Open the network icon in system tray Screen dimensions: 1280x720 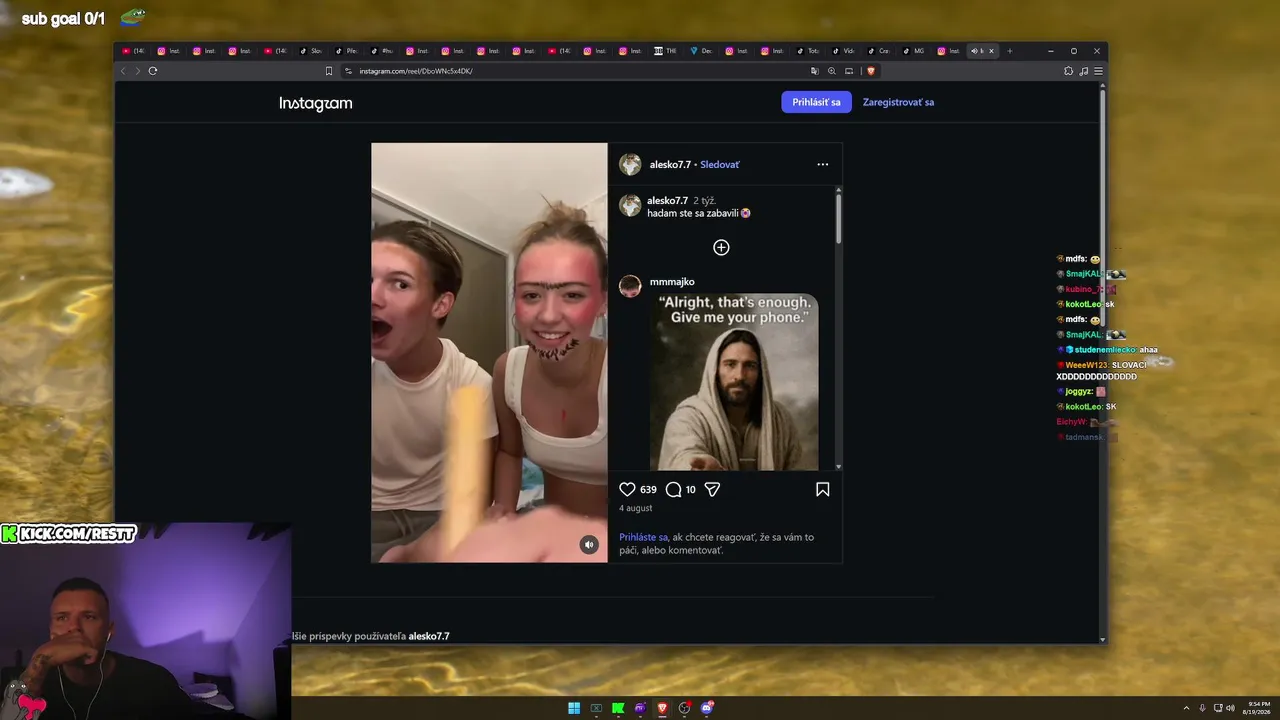pos(1217,708)
